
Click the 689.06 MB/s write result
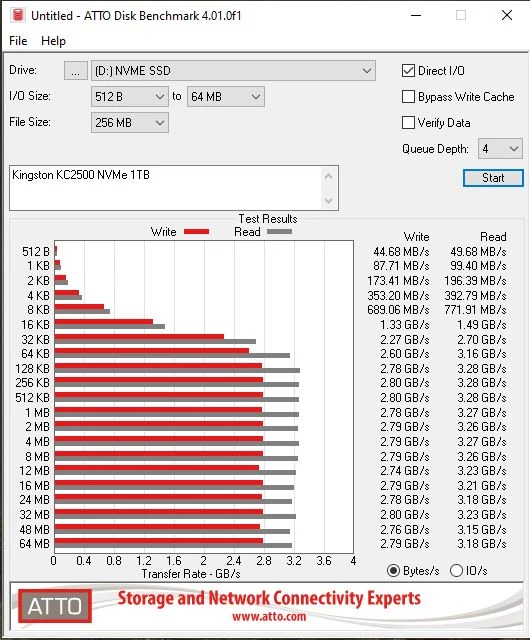tap(398, 310)
